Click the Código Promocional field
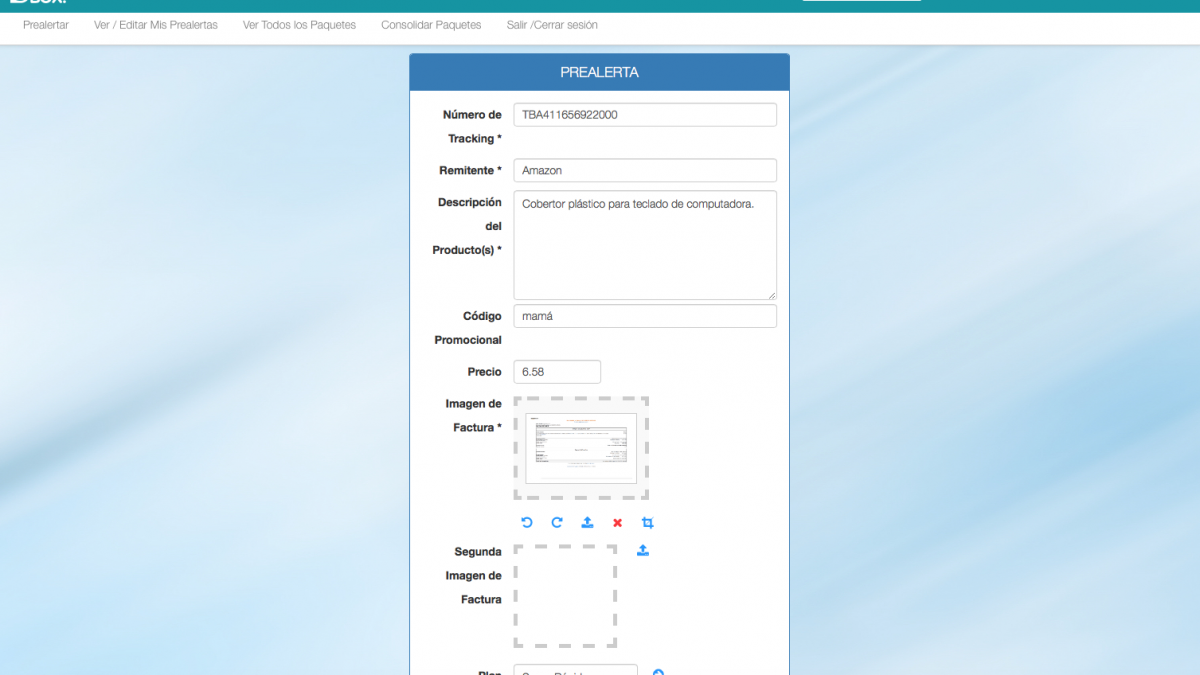This screenshot has height=675, width=1200. click(x=645, y=316)
